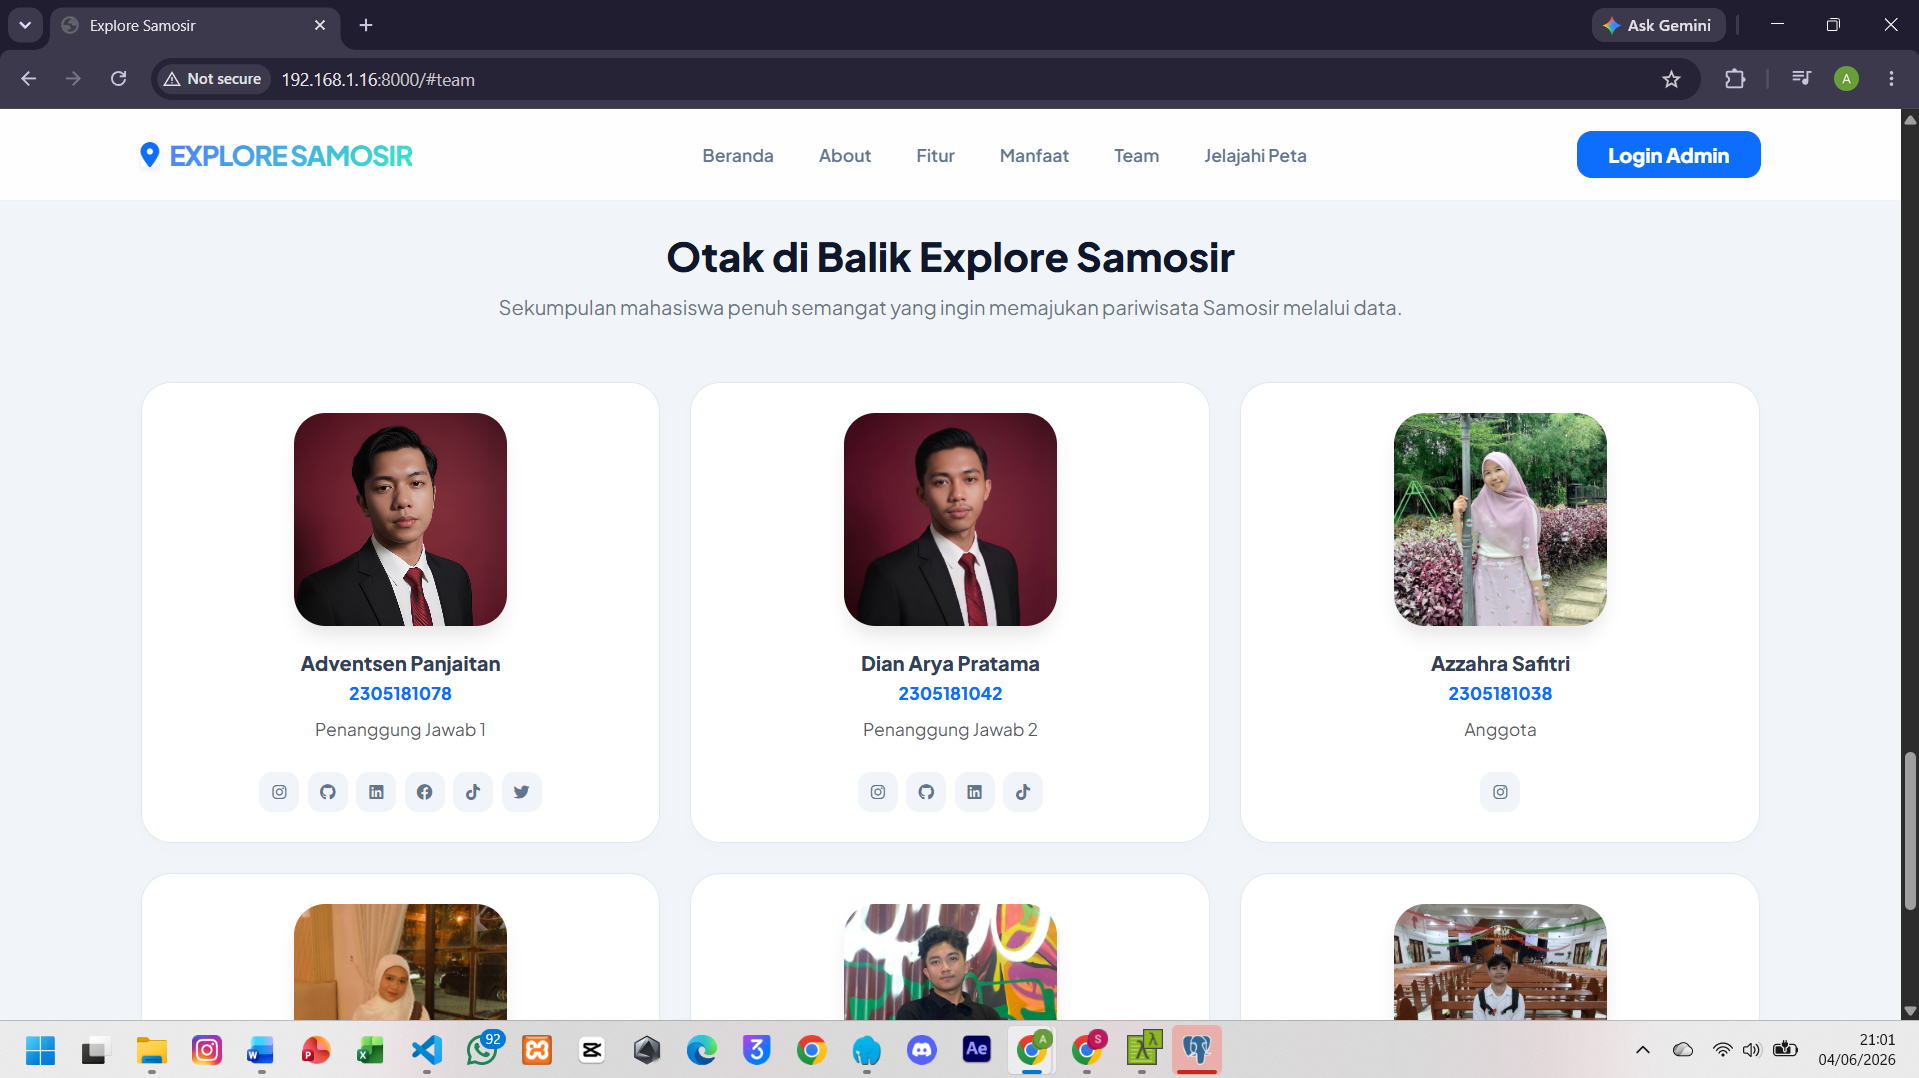This screenshot has height=1078, width=1919.
Task: Open WhatsApp in the taskbar
Action: point(482,1050)
